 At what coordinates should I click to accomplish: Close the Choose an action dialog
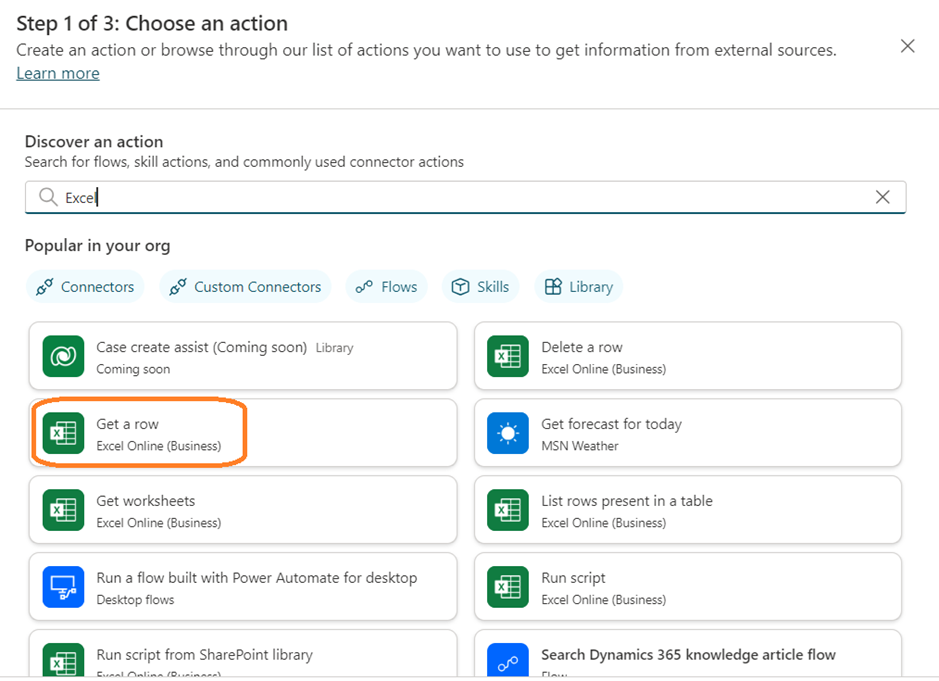click(x=907, y=46)
